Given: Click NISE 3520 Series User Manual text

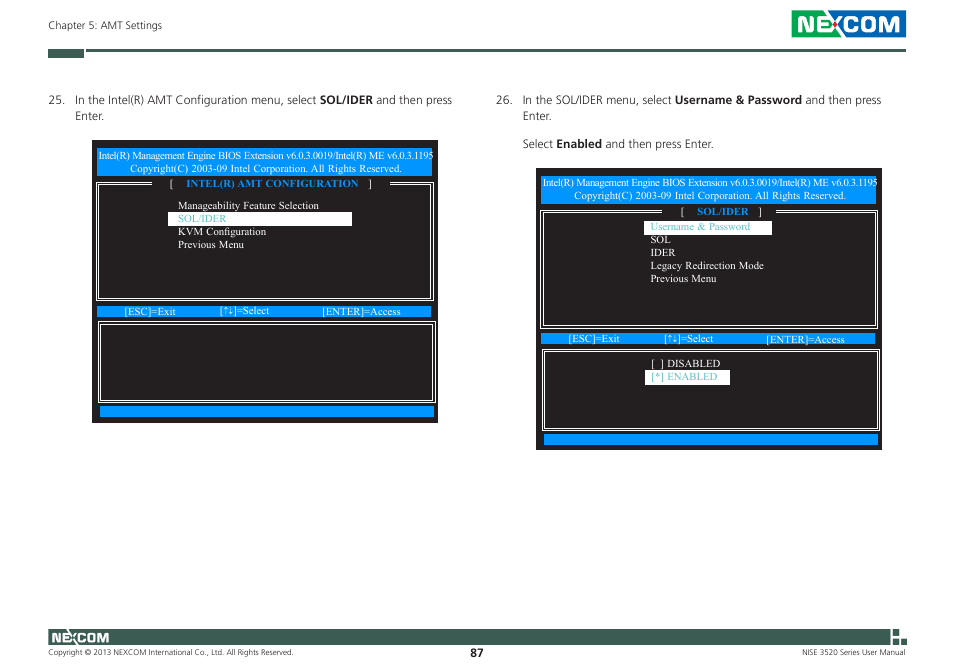Looking at the screenshot, I should coord(853,653).
